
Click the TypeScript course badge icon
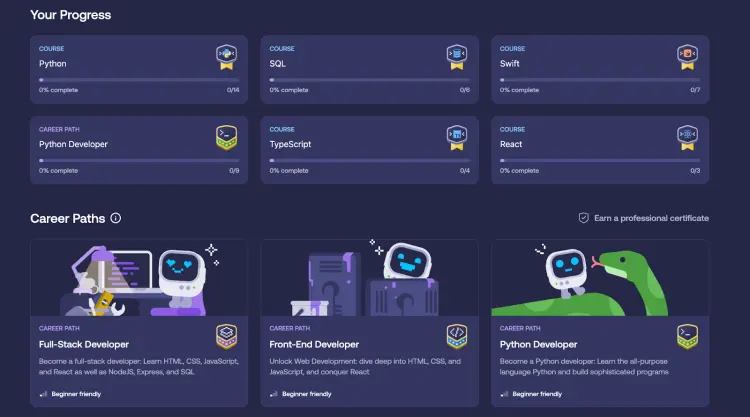pyautogui.click(x=457, y=138)
